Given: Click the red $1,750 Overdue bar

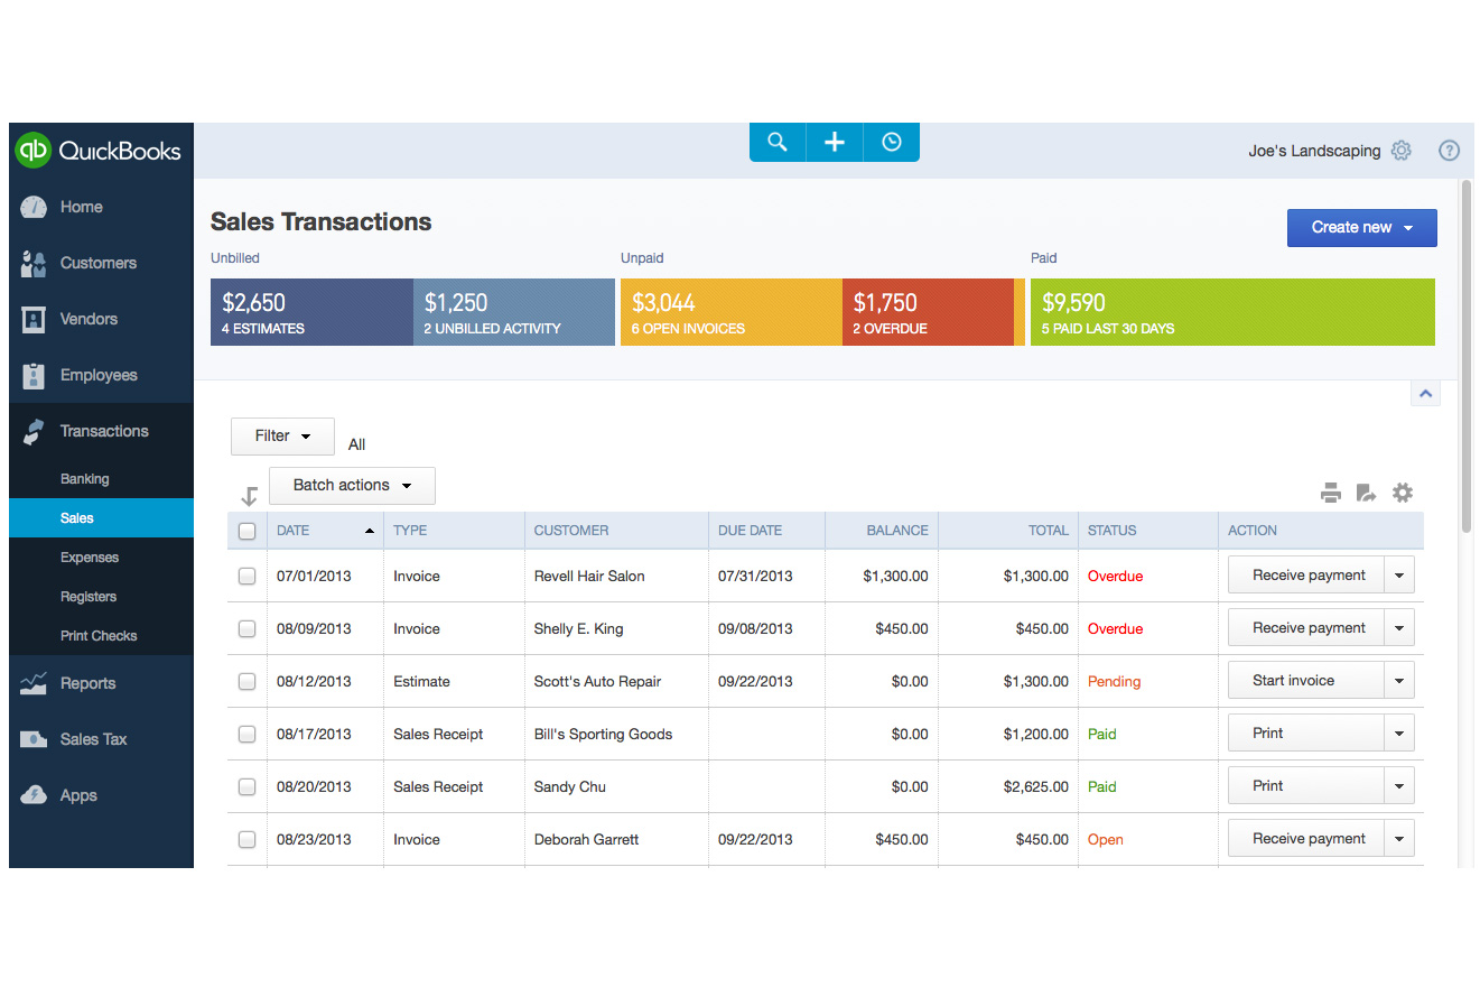Looking at the screenshot, I should point(927,312).
